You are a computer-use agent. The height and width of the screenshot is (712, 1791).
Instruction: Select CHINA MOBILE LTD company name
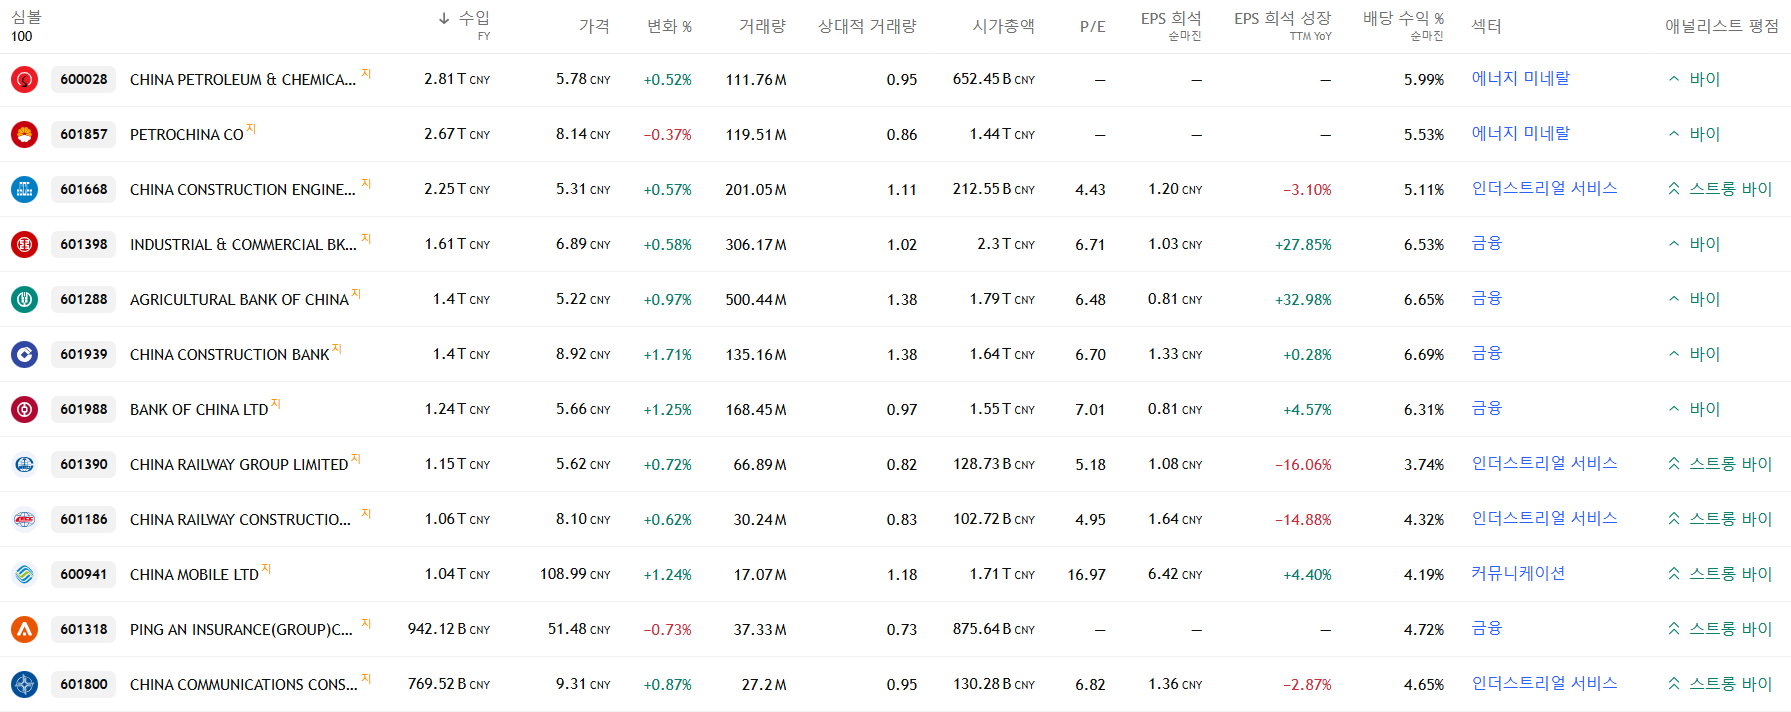194,575
